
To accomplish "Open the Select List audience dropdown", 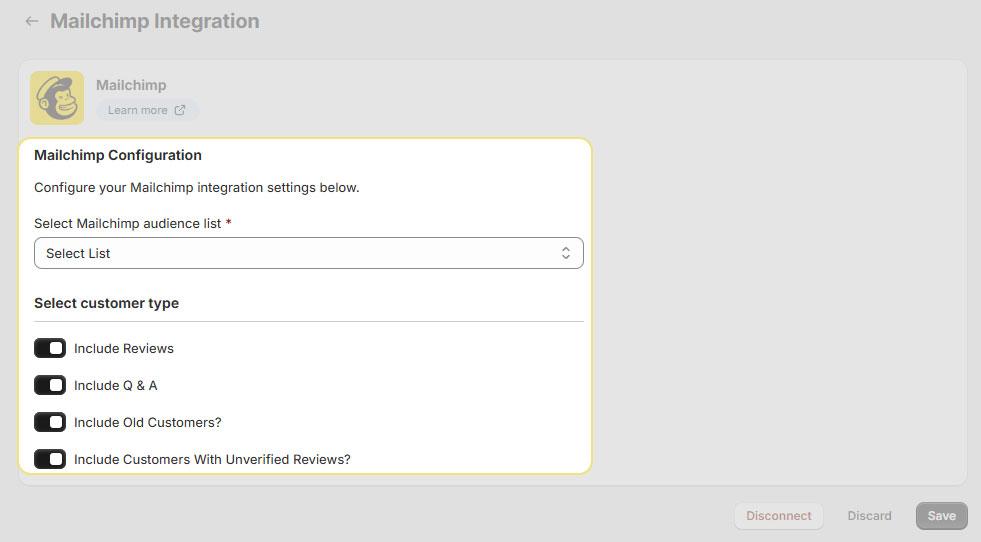I will click(308, 253).
